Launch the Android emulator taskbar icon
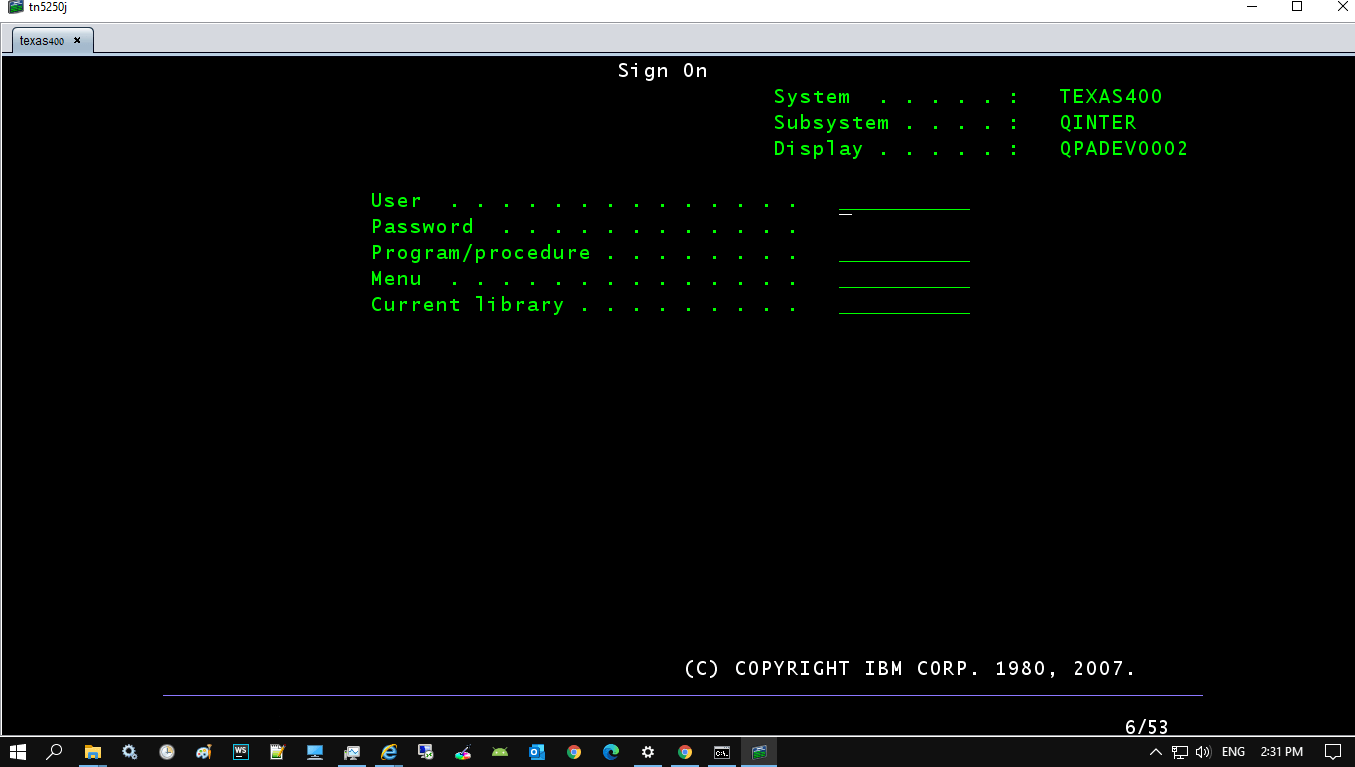 [499, 751]
